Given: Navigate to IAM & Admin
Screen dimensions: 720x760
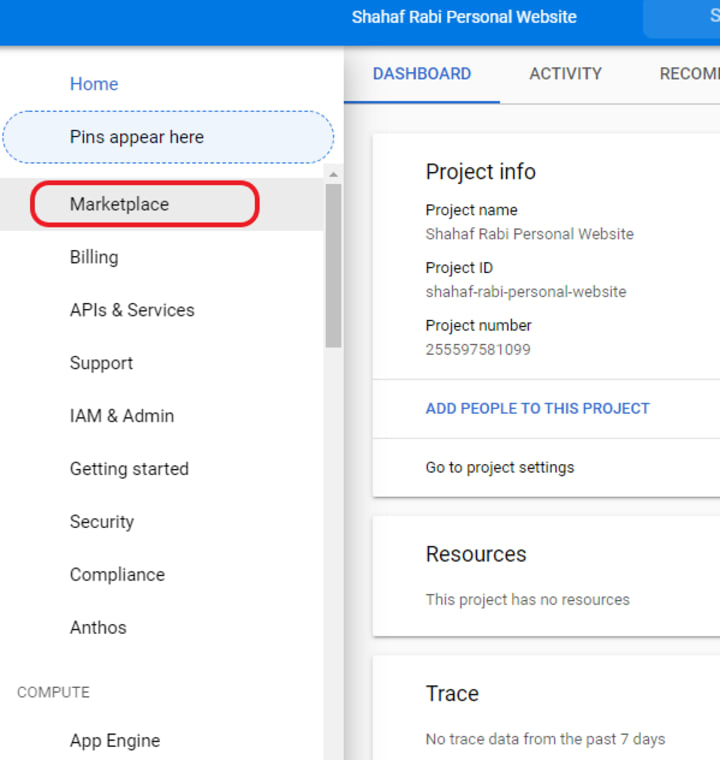Looking at the screenshot, I should pos(122,415).
